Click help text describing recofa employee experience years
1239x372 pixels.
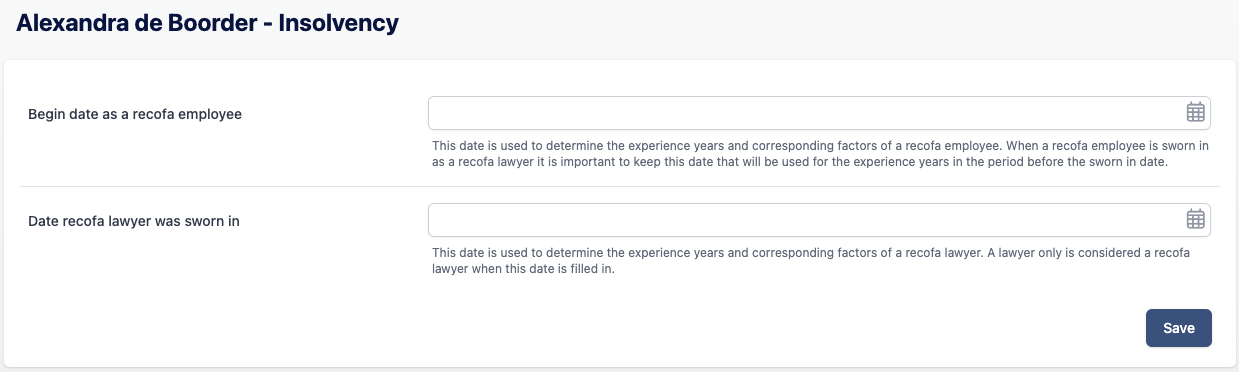click(821, 153)
